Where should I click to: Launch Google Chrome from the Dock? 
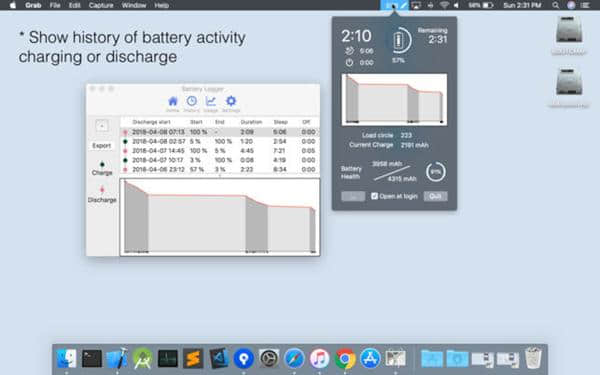(x=345, y=359)
